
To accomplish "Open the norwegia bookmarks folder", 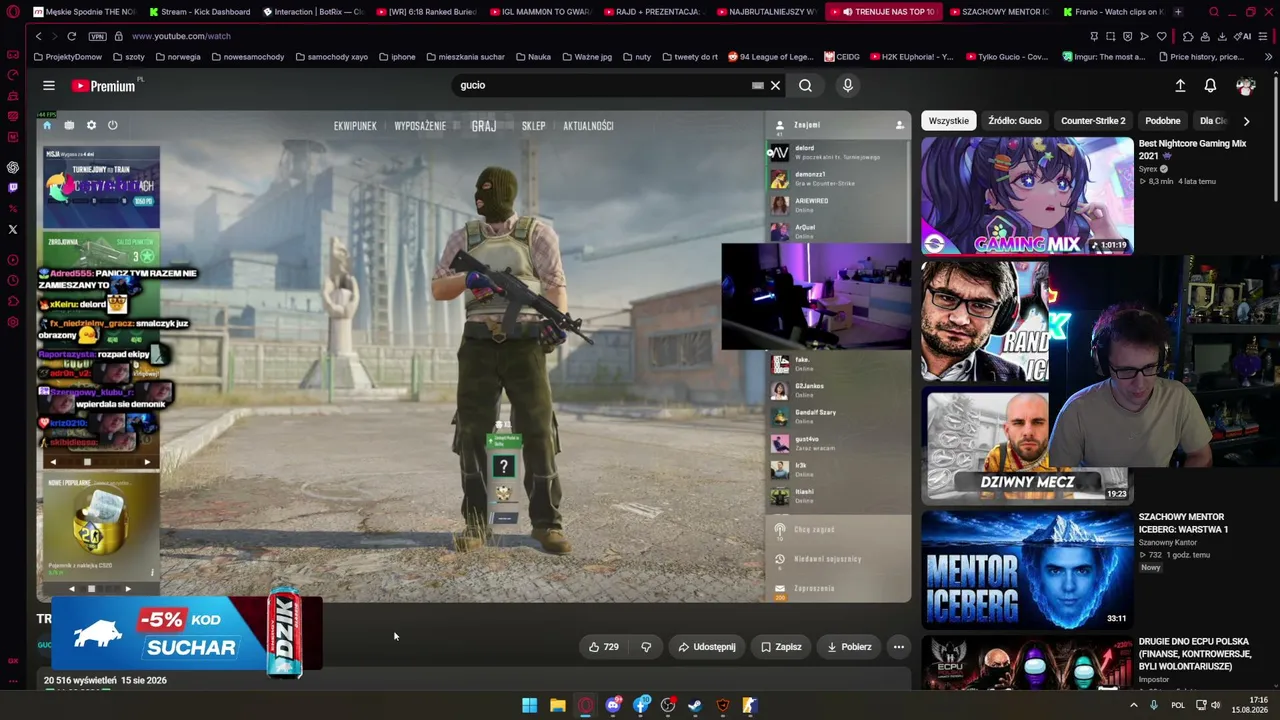I will [x=176, y=57].
